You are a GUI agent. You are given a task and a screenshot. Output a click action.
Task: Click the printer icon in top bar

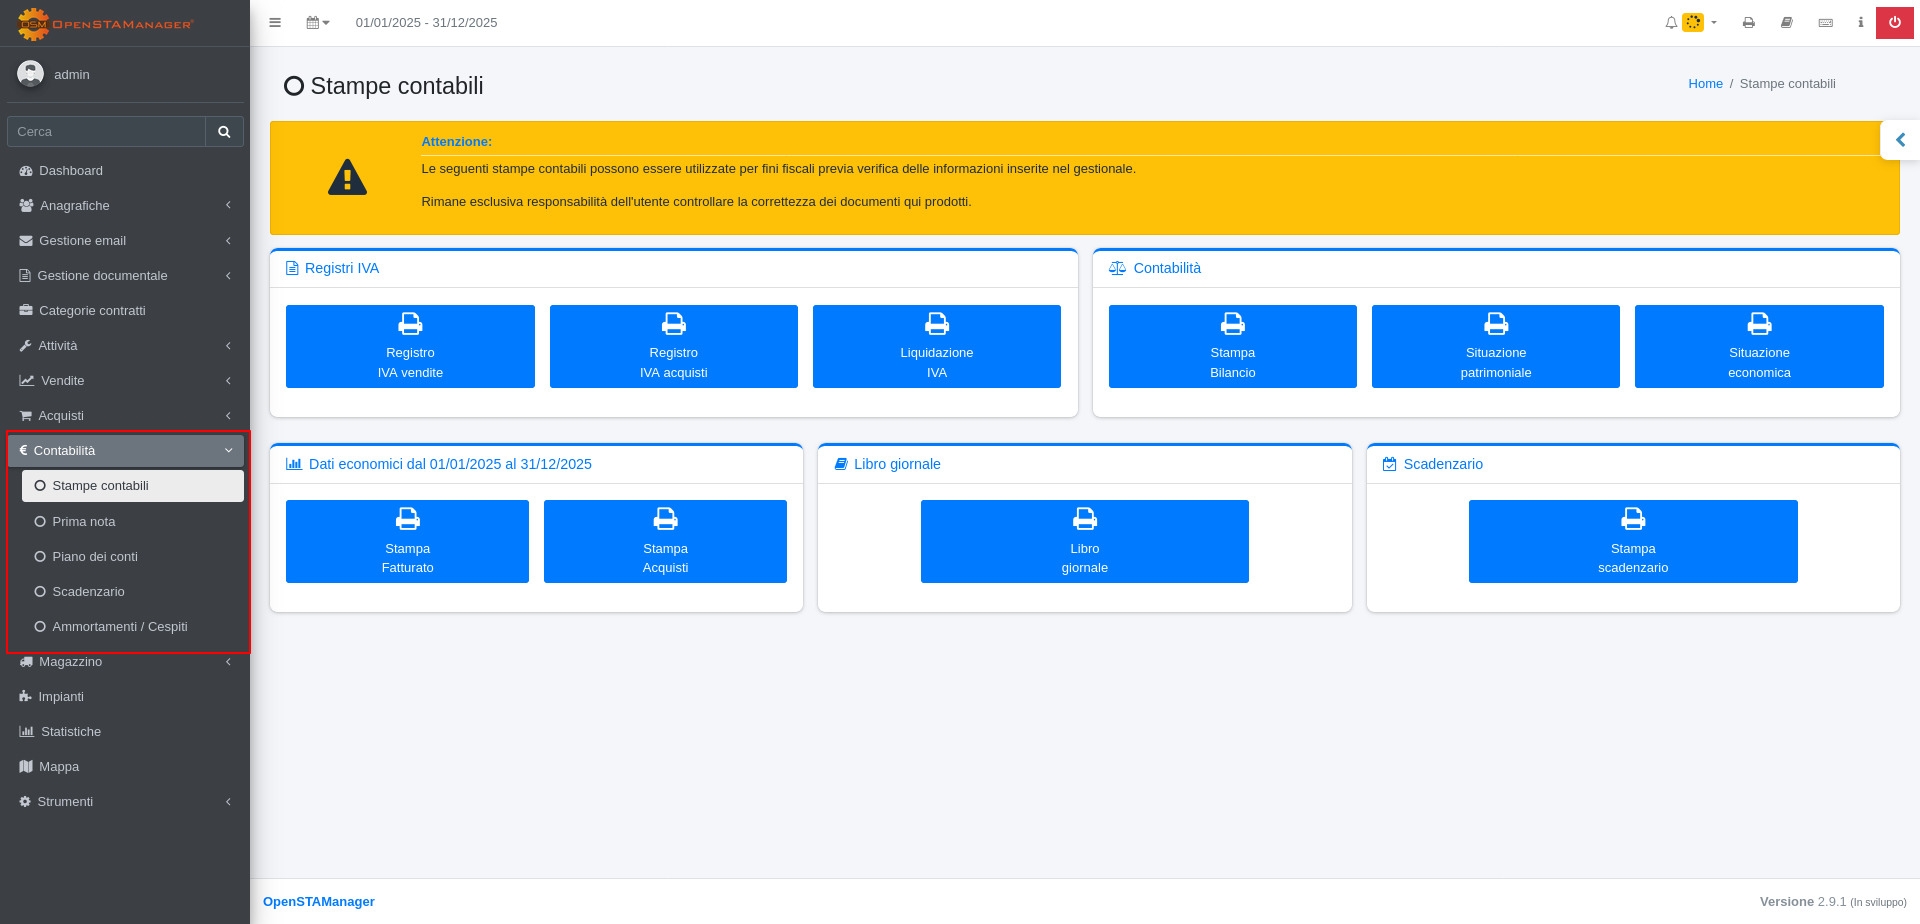tap(1748, 23)
